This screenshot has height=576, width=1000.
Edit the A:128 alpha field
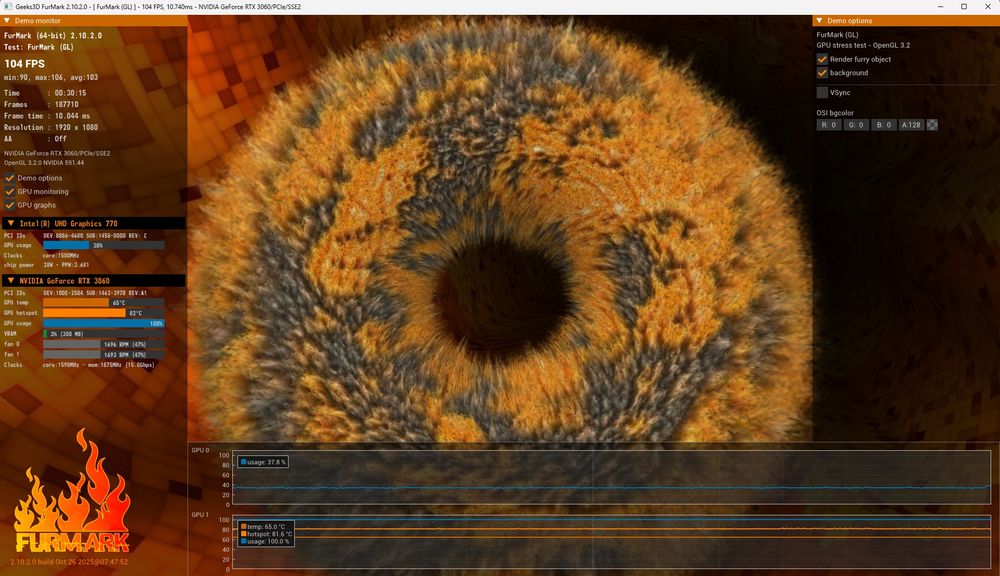911,125
